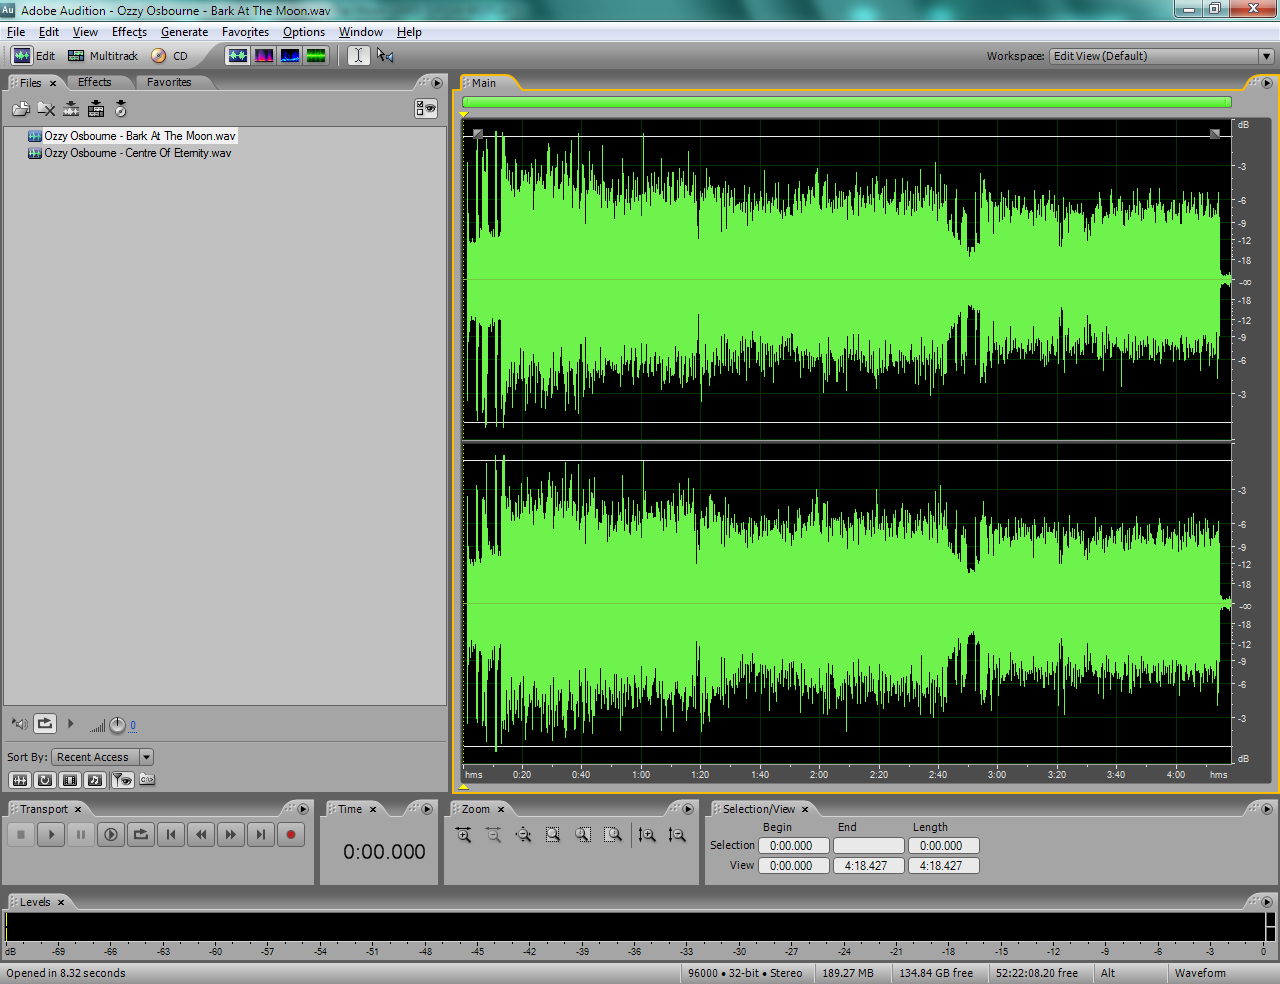Zoom in vertically

tap(647, 835)
